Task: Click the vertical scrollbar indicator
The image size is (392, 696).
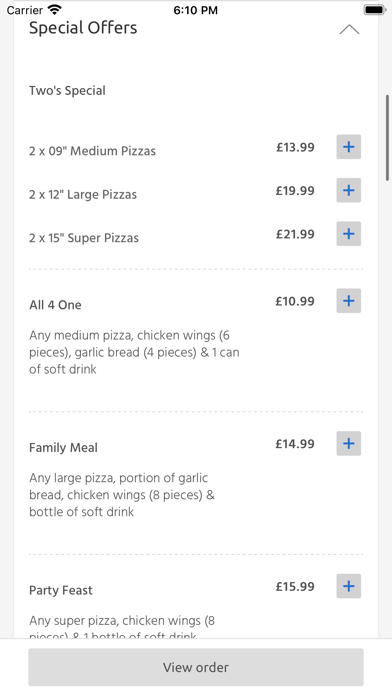Action: pos(388,138)
